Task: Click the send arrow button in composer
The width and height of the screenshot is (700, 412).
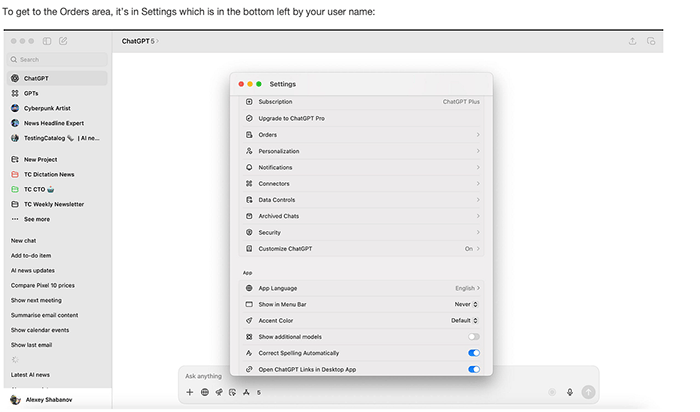Action: coord(588,392)
